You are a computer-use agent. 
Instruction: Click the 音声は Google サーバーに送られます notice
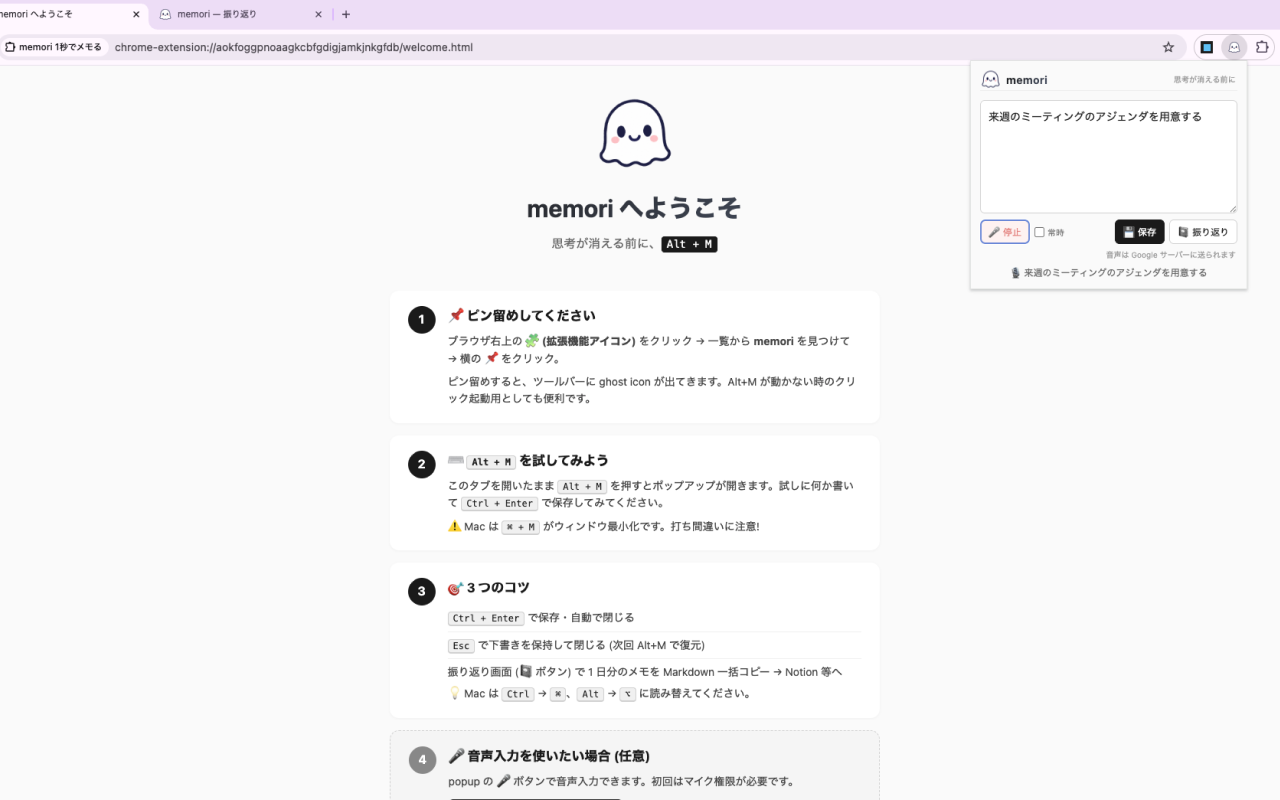[x=1171, y=255]
